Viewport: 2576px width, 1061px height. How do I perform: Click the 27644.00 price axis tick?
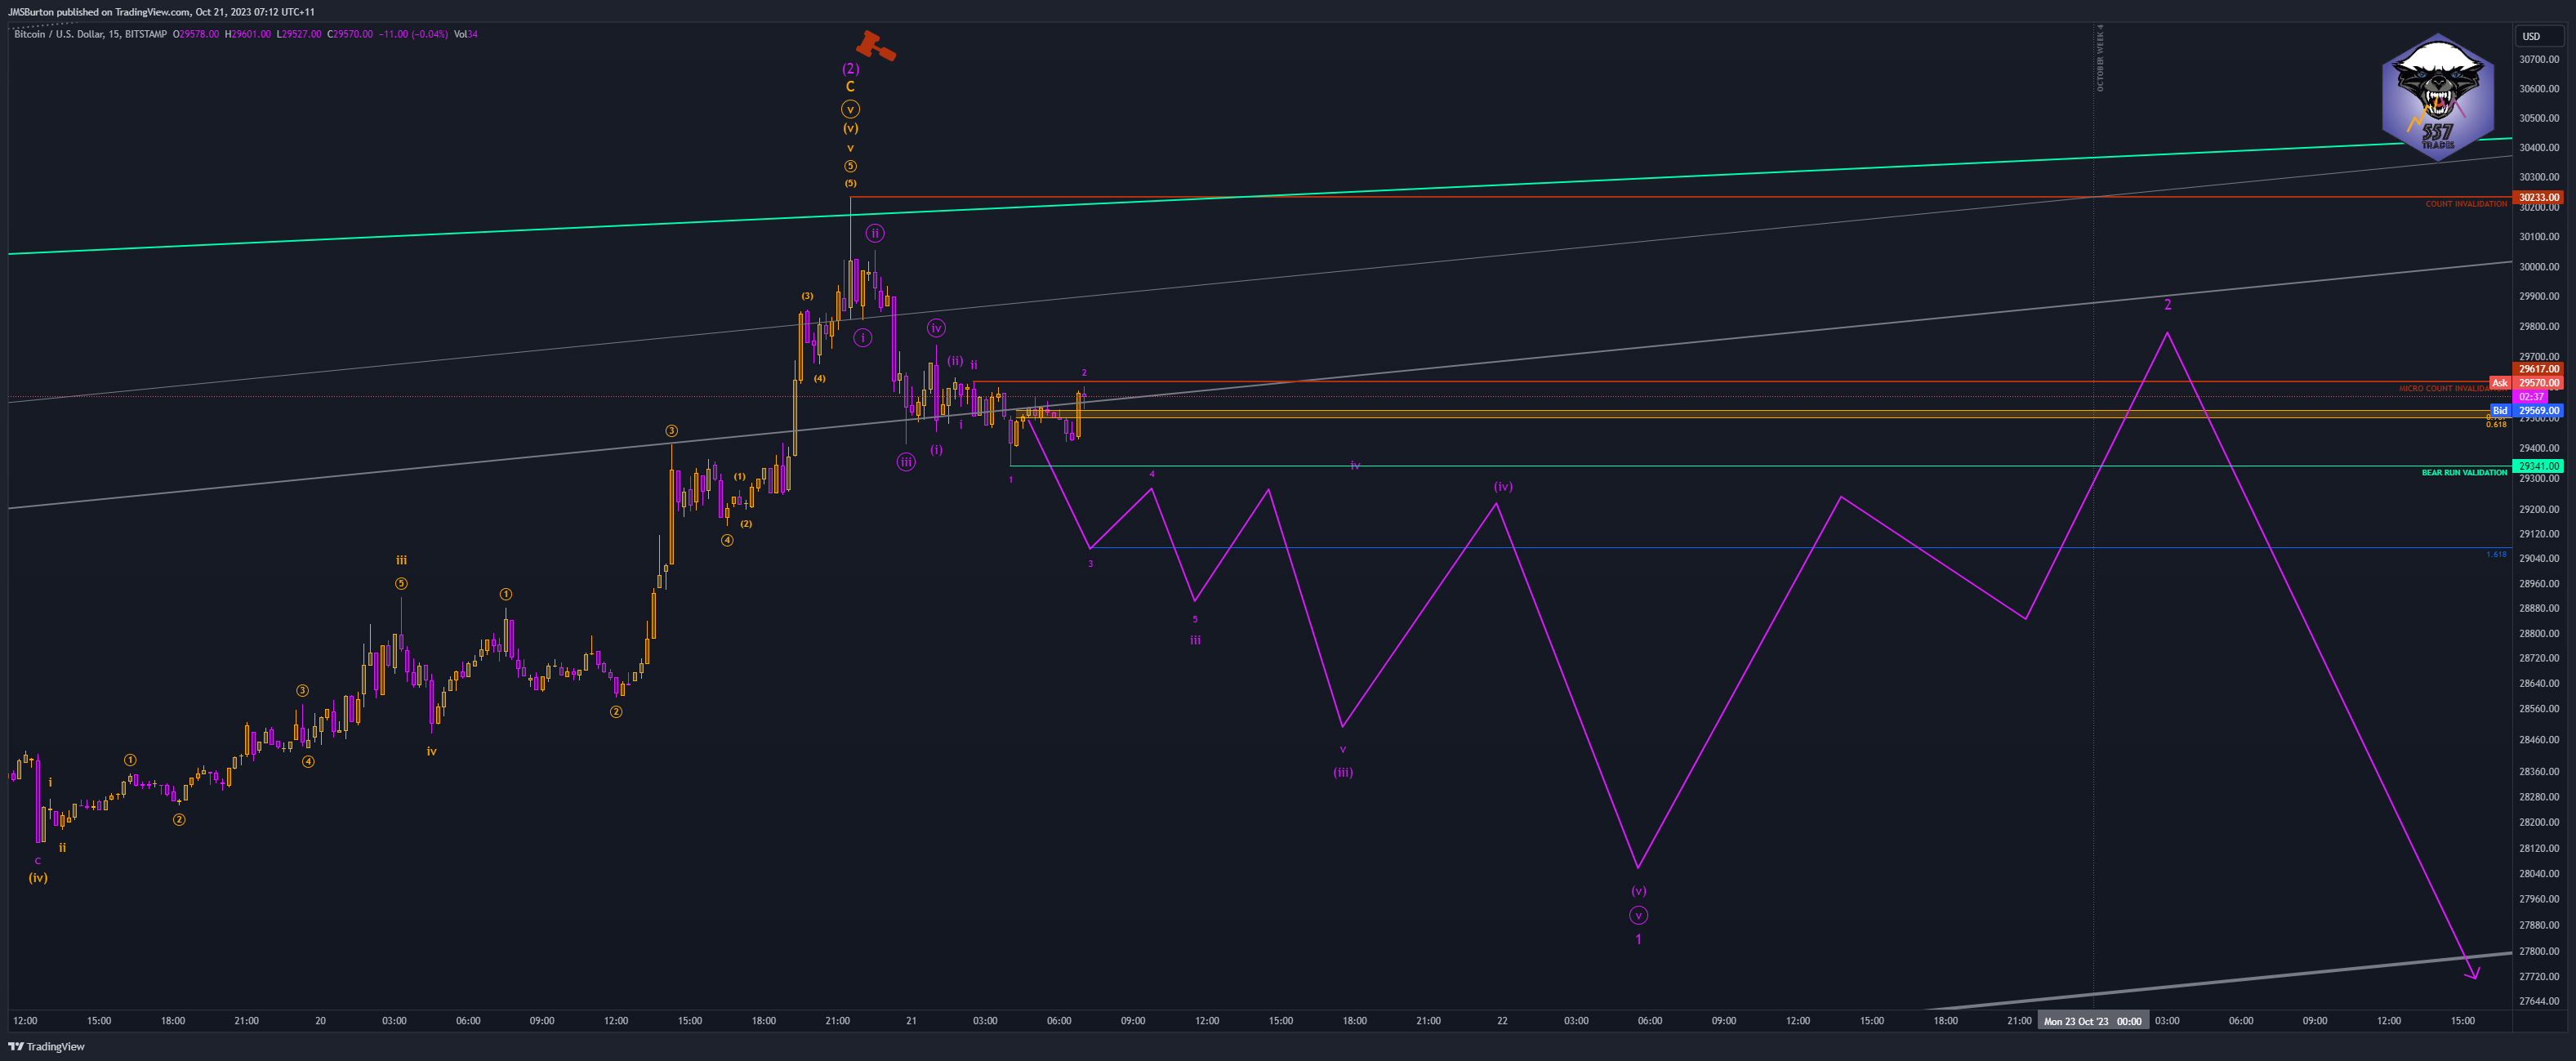pos(2539,1001)
